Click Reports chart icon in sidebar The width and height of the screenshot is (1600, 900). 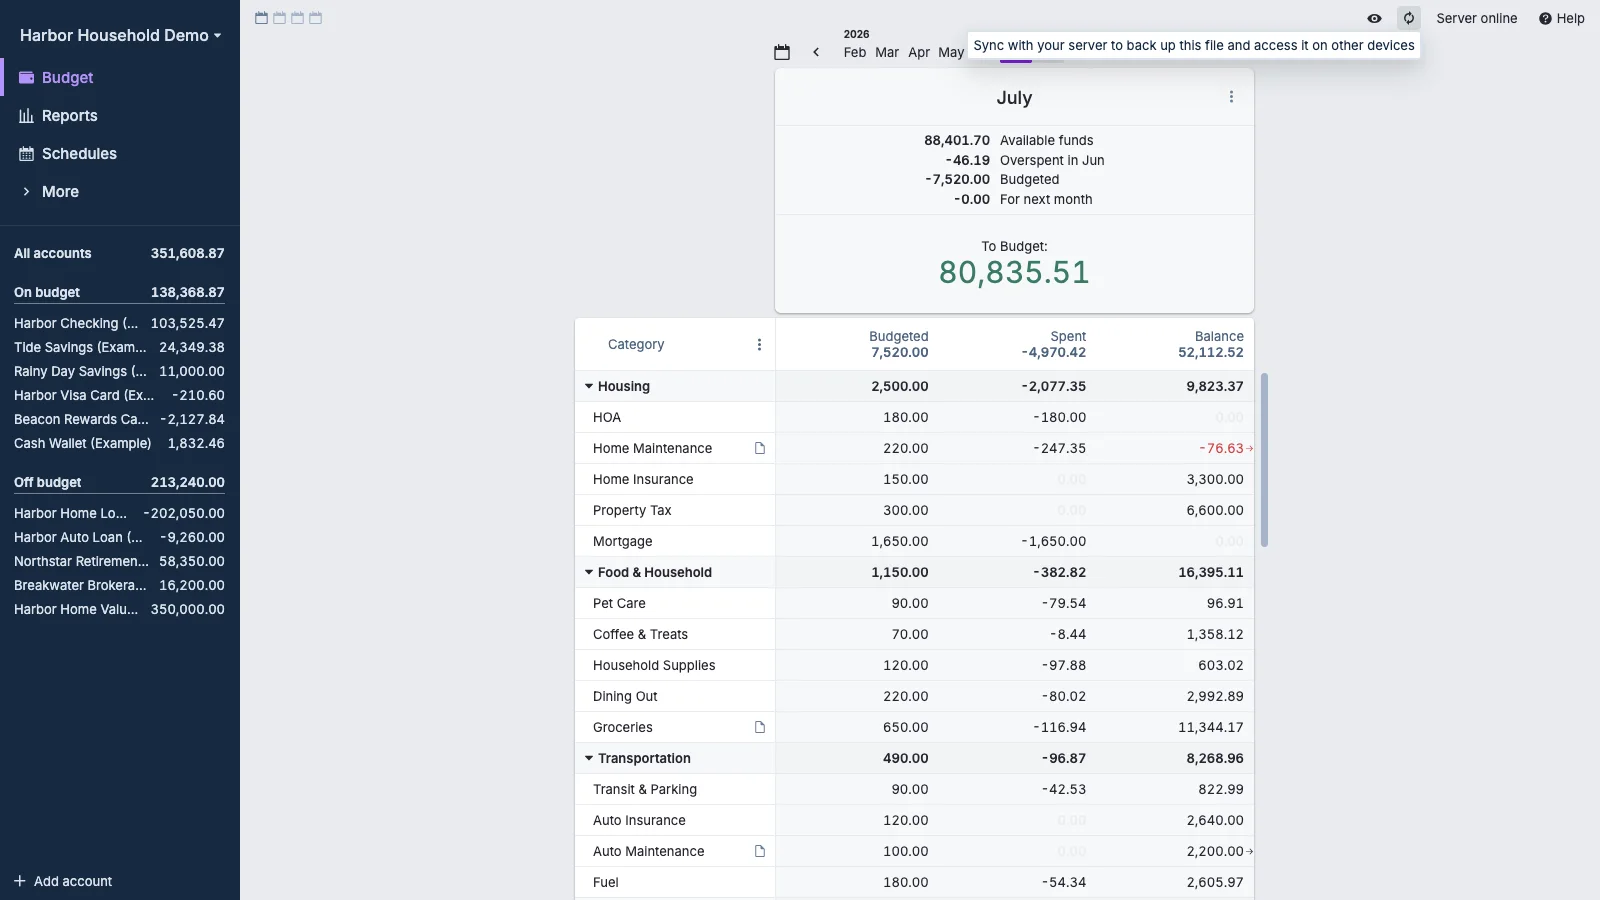point(27,115)
